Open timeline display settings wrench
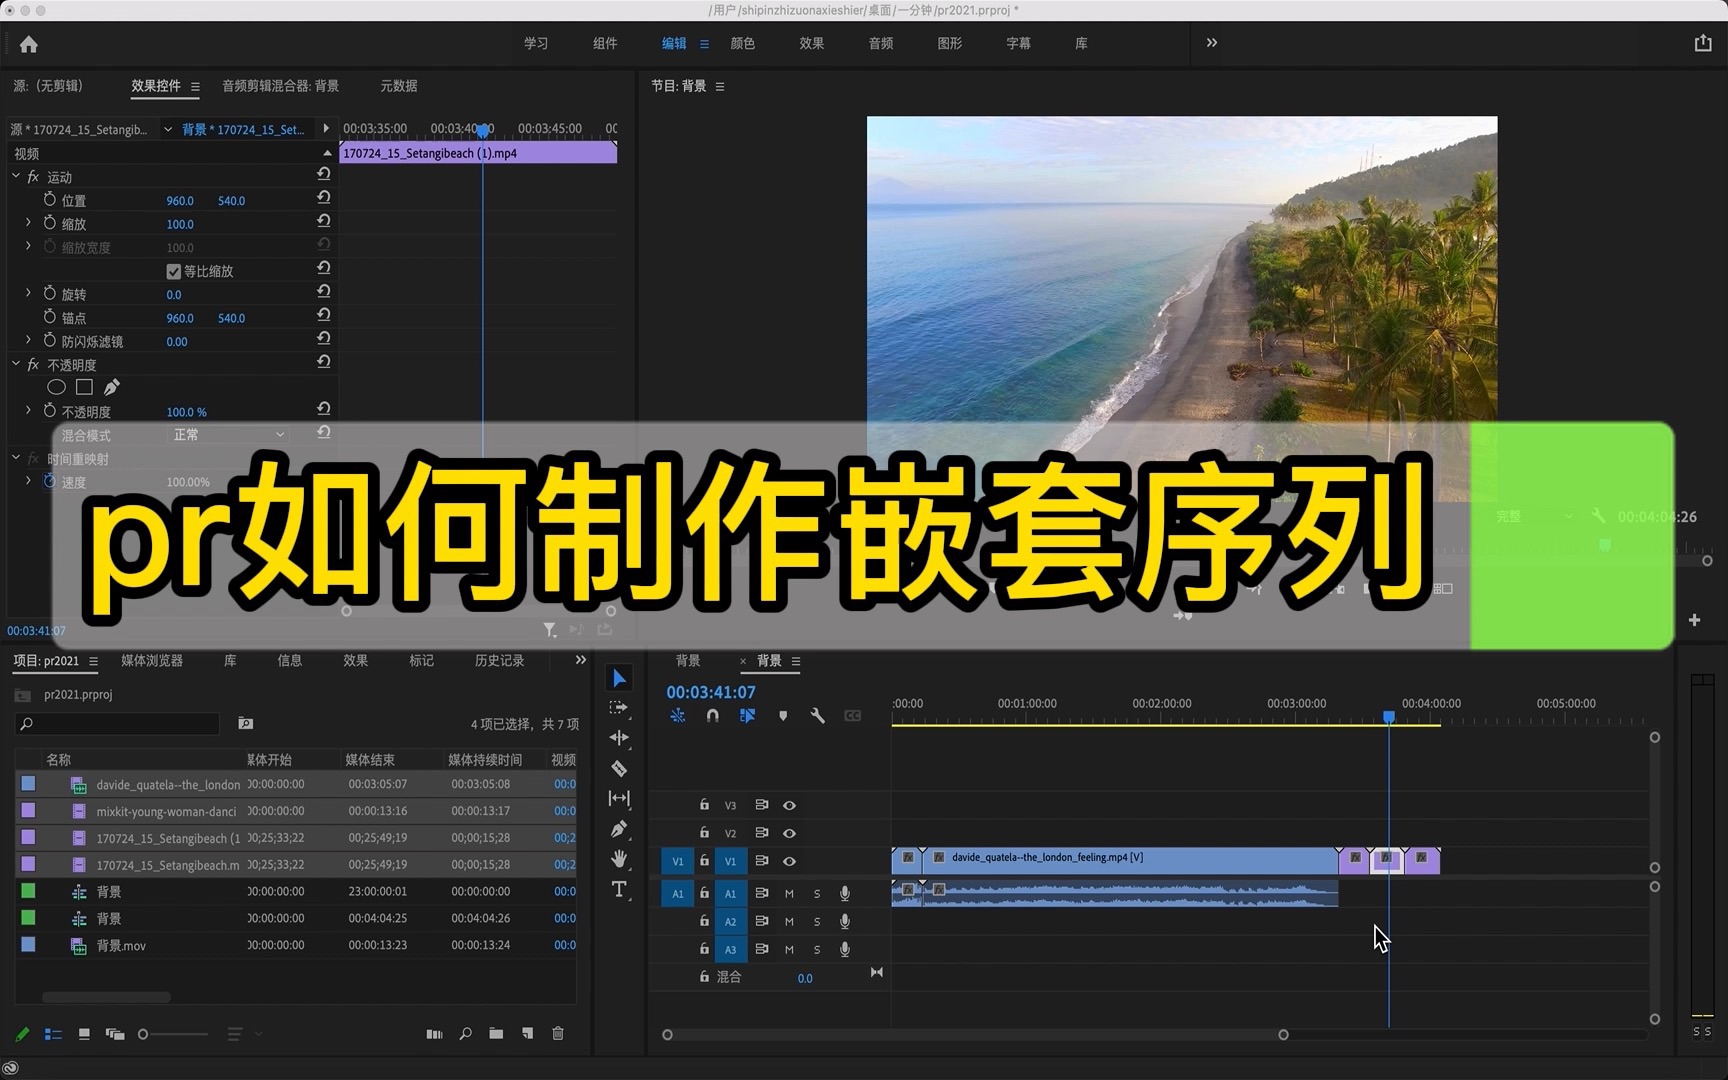 click(x=818, y=716)
